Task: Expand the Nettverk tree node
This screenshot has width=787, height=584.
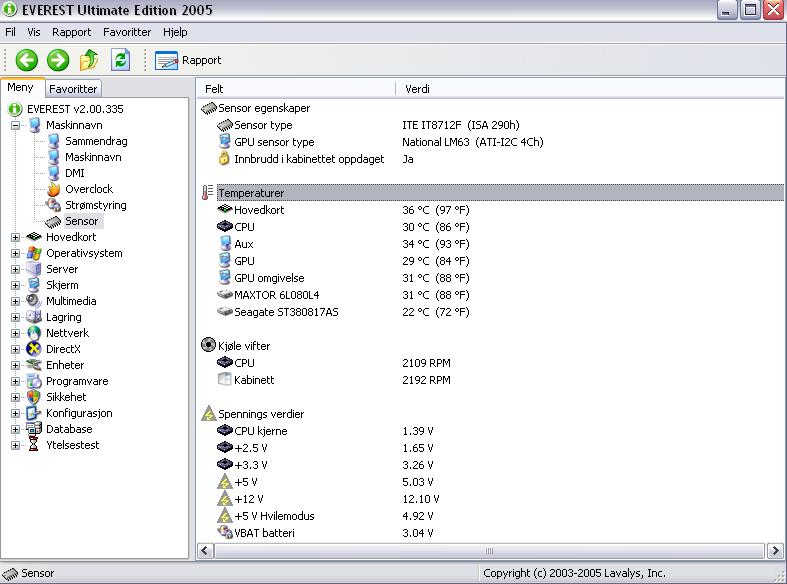Action: [16, 333]
